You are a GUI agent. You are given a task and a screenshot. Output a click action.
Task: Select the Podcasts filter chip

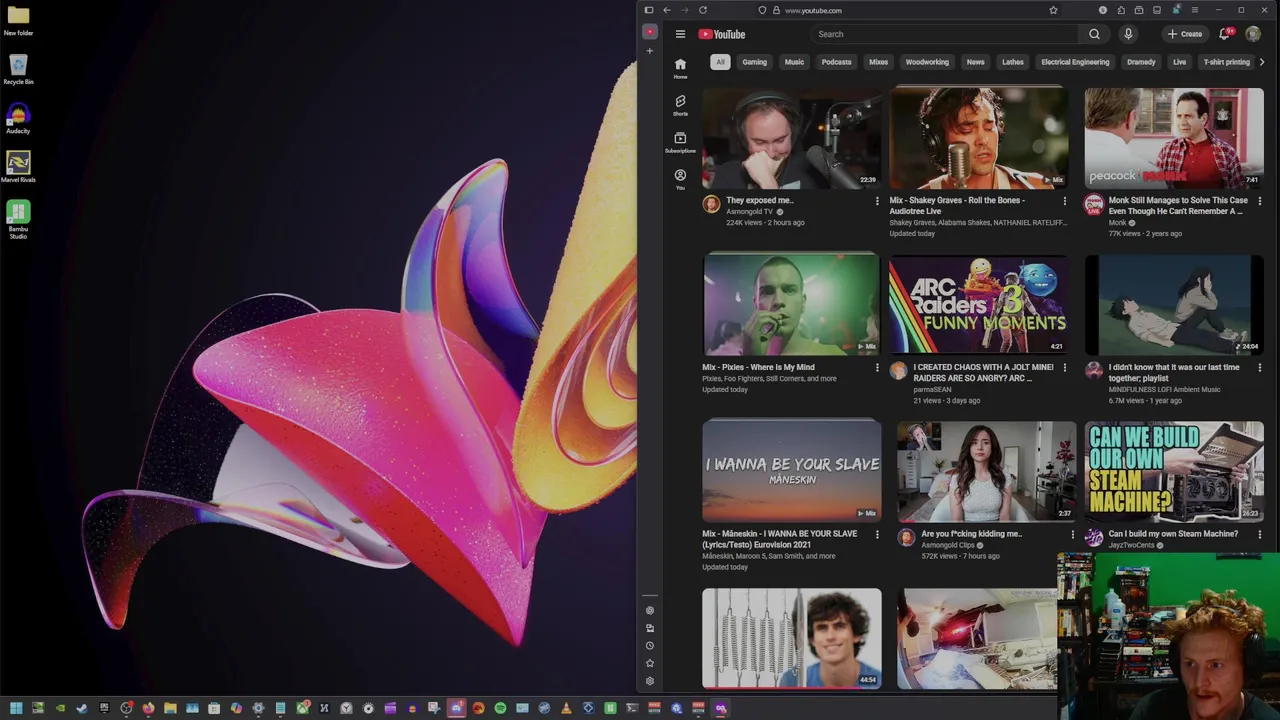[x=836, y=62]
